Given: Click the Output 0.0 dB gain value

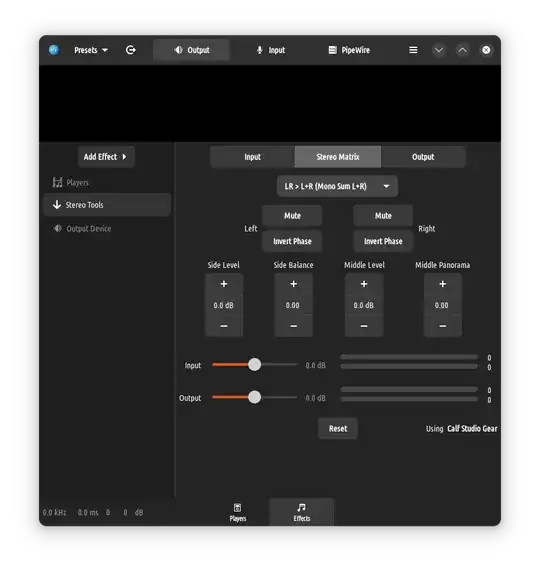Looking at the screenshot, I should click(315, 398).
